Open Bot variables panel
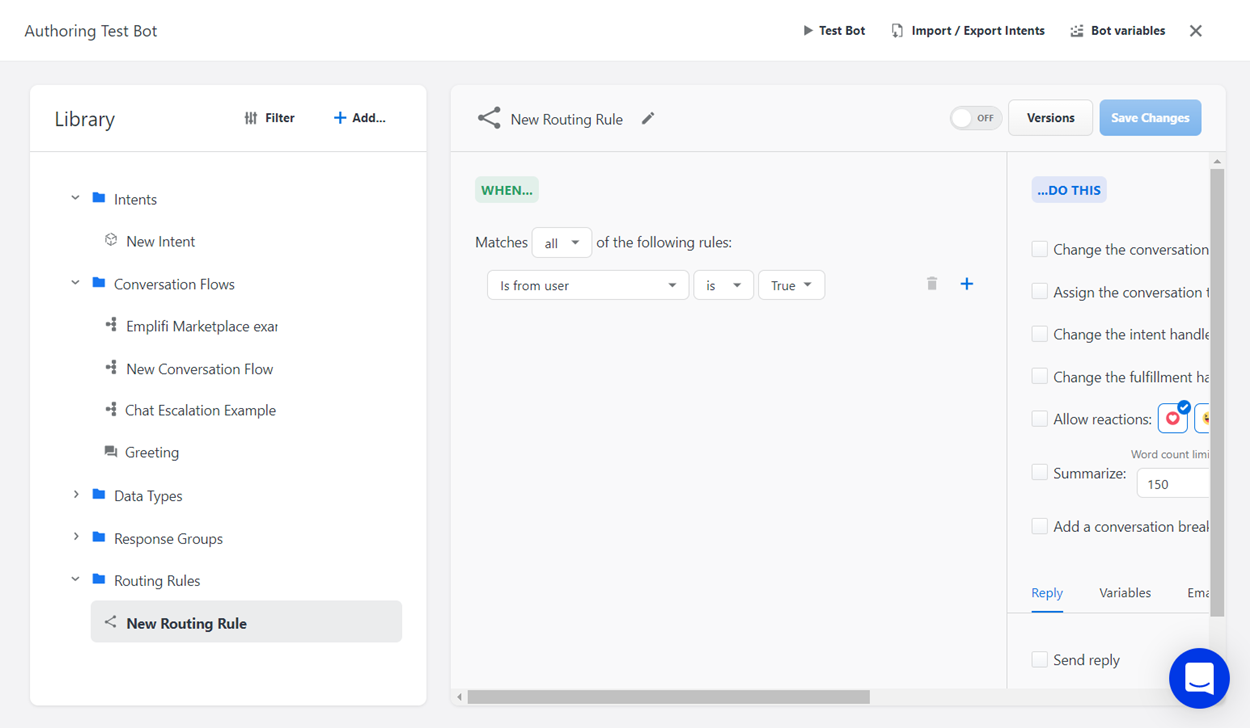The height and width of the screenshot is (728, 1250). [1117, 31]
